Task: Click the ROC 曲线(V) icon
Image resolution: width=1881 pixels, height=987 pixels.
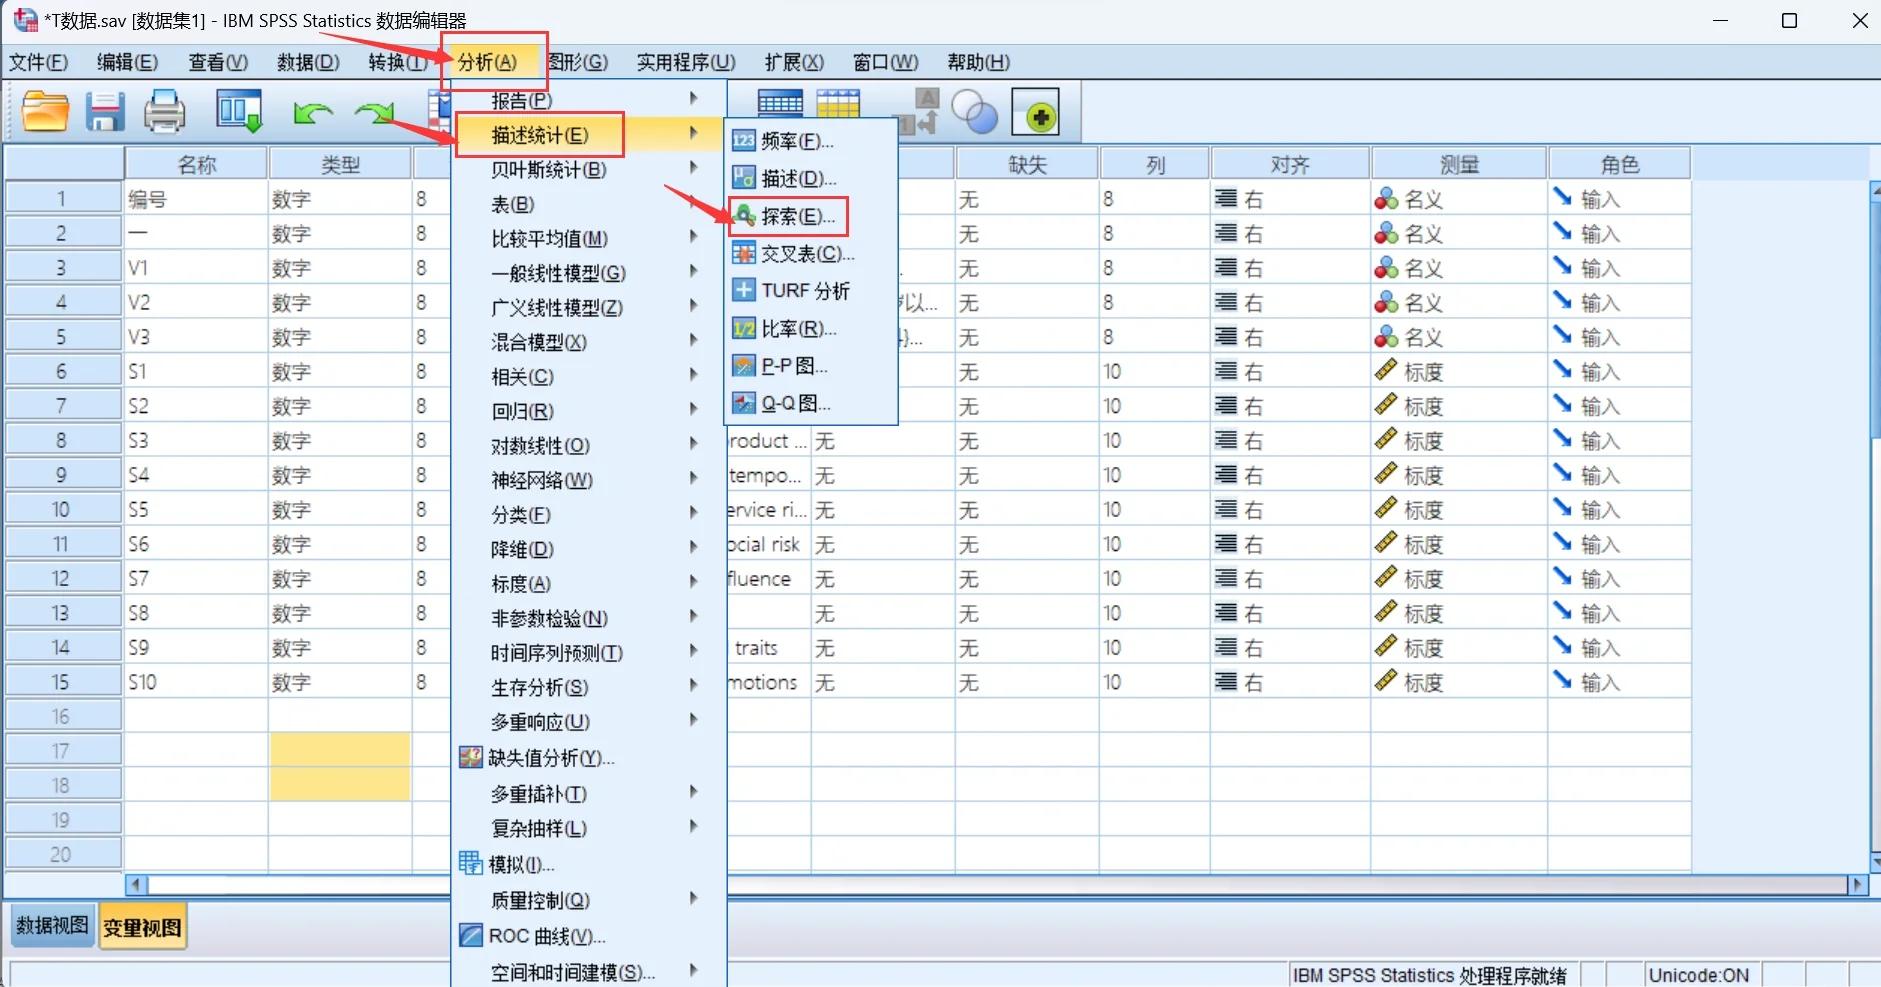Action: point(471,936)
